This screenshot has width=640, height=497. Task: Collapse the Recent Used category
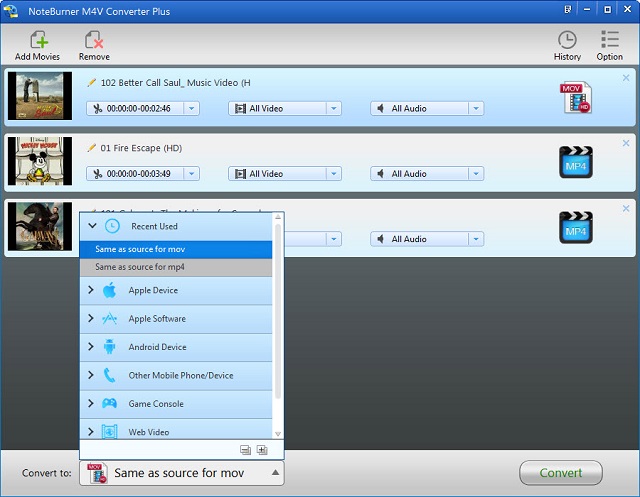point(92,226)
